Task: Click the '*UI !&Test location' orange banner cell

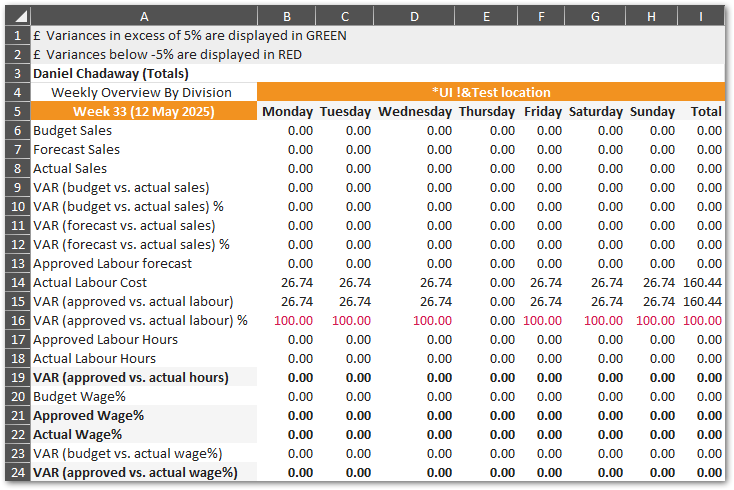Action: coord(490,92)
